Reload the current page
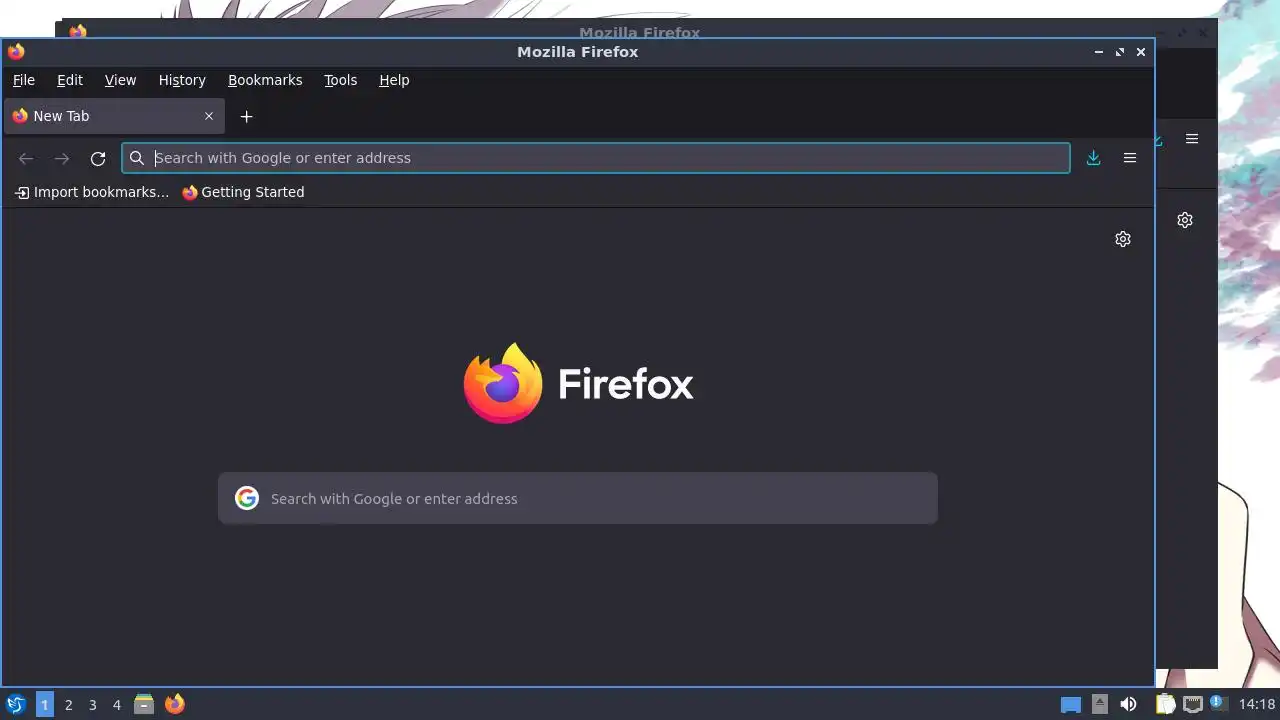Image resolution: width=1280 pixels, height=720 pixels. (98, 158)
